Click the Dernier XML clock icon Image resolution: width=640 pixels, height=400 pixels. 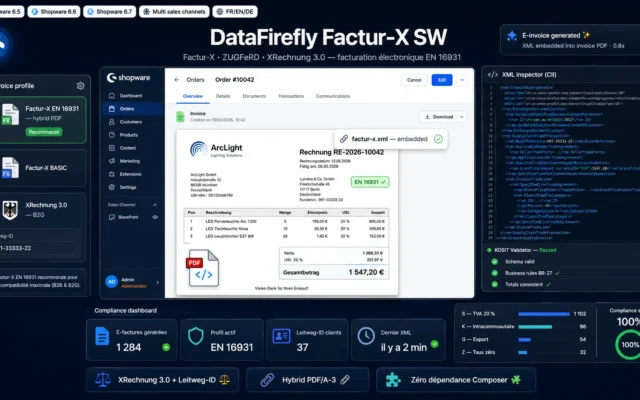366,336
